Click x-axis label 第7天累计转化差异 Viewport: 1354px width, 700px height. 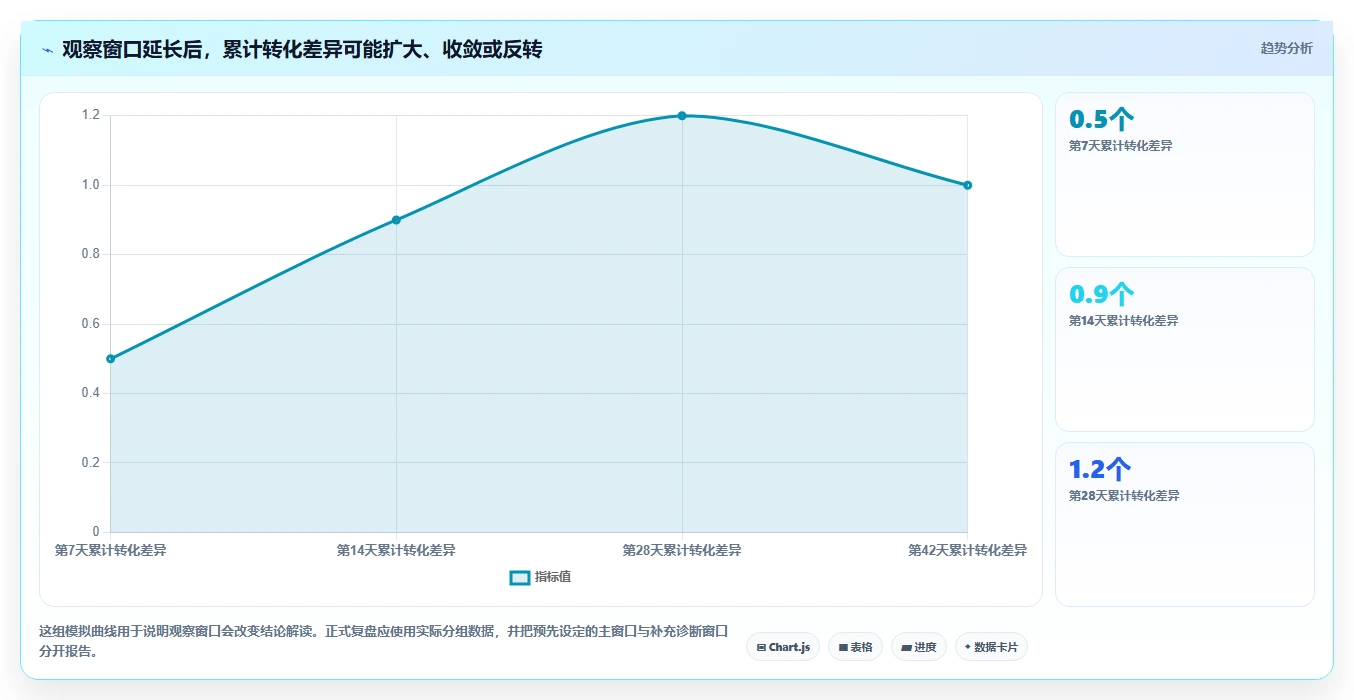point(110,550)
